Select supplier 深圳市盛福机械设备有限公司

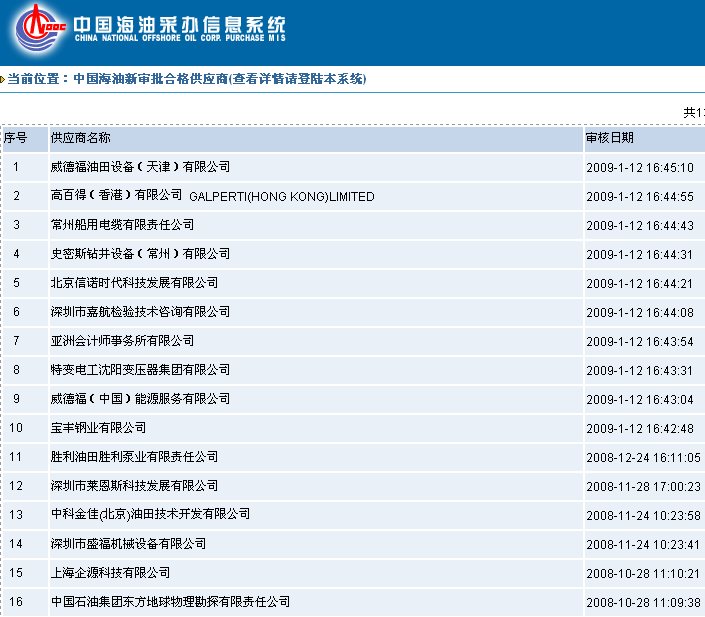[x=129, y=544]
